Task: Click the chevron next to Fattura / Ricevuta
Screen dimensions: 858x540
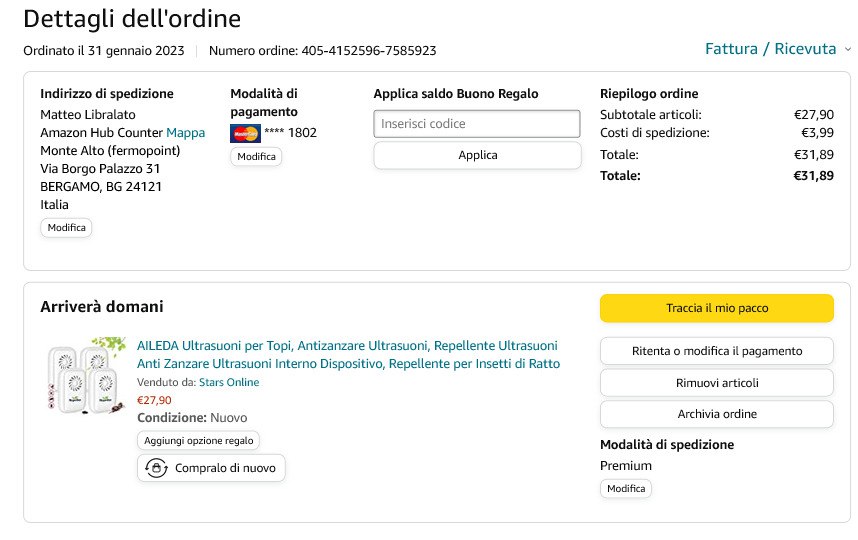Action: [x=847, y=49]
